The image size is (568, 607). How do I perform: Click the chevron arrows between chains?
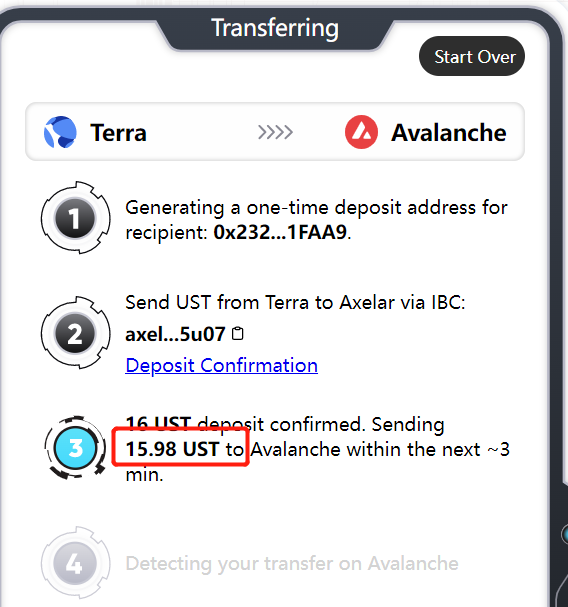click(x=275, y=132)
